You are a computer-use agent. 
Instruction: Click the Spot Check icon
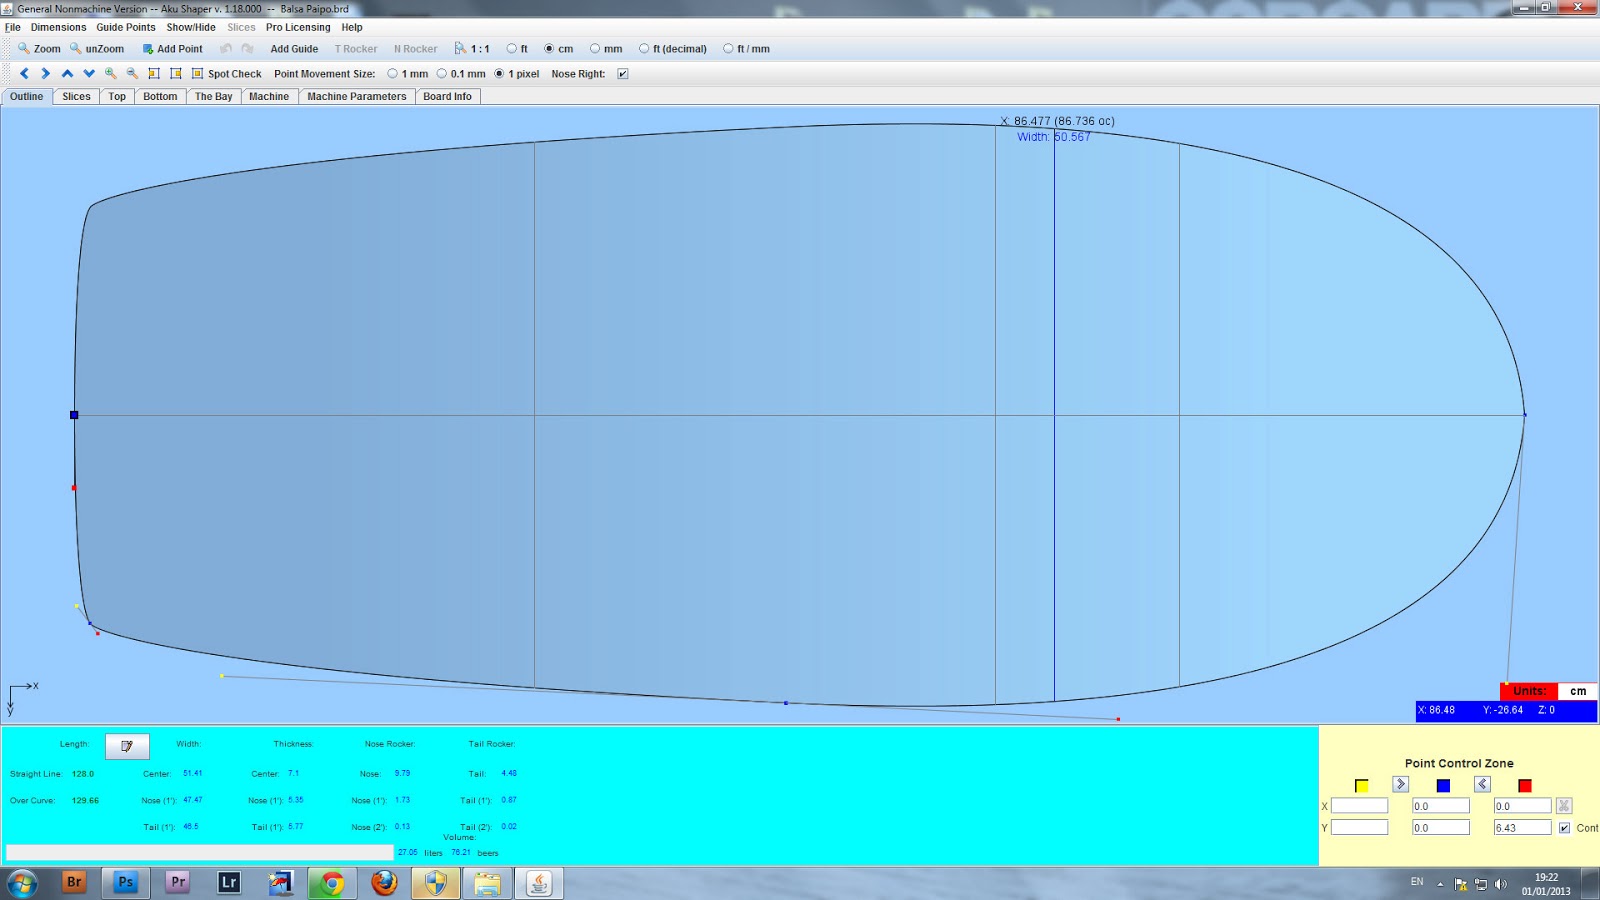pos(197,74)
